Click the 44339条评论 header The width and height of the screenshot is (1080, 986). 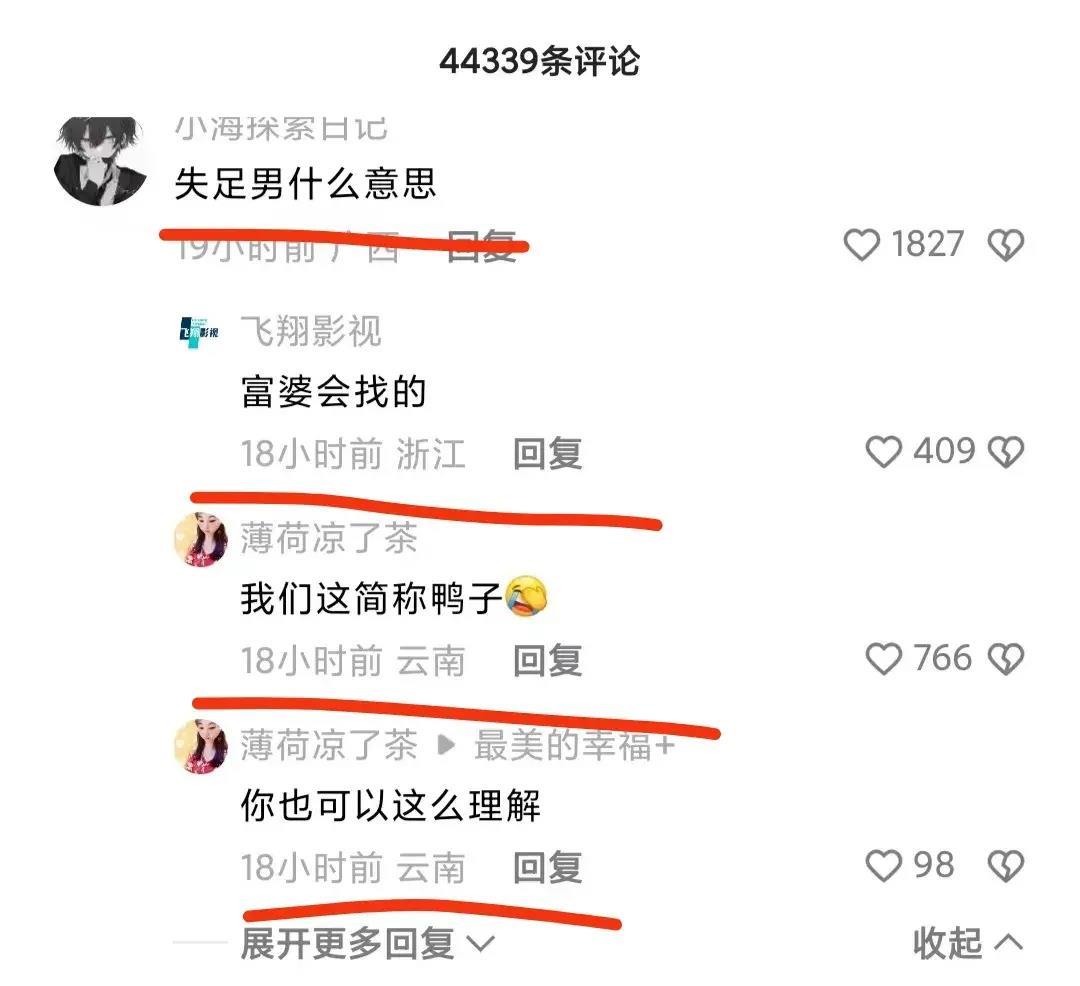pyautogui.click(x=540, y=61)
